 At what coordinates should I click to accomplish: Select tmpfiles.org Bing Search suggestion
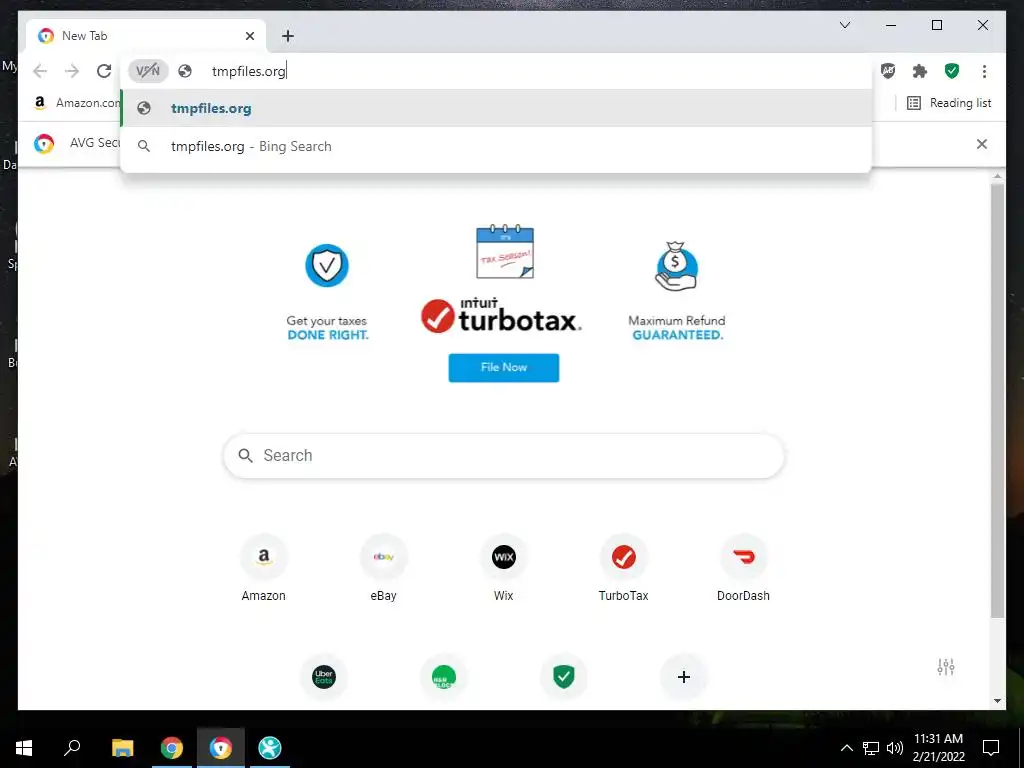[x=496, y=146]
